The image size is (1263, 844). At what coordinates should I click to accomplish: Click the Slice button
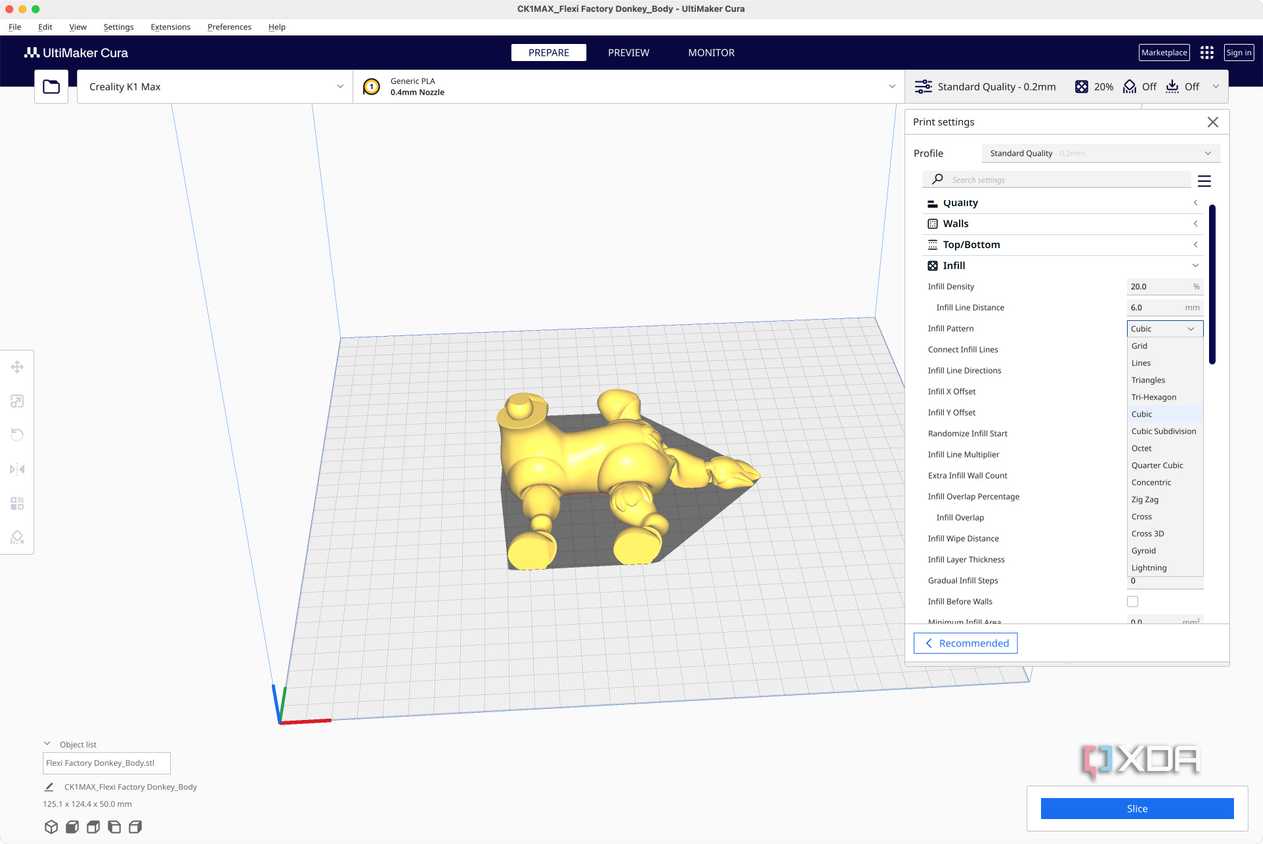coord(1137,809)
